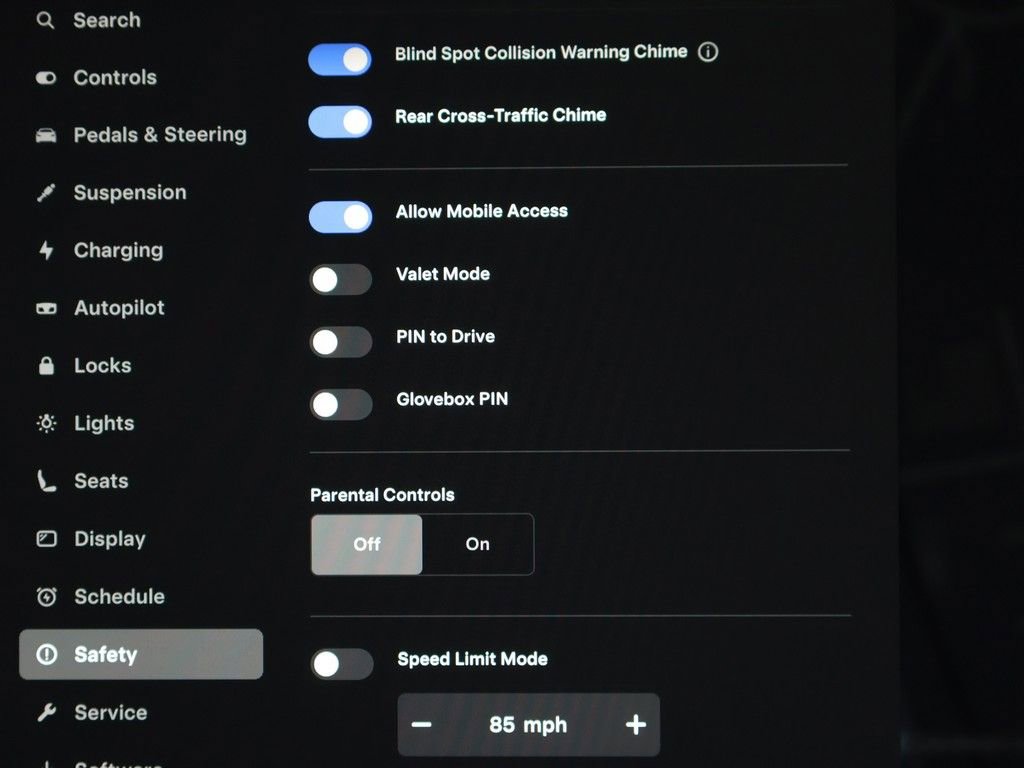The height and width of the screenshot is (768, 1024).
Task: Turn on PIN to Drive
Action: coord(340,342)
